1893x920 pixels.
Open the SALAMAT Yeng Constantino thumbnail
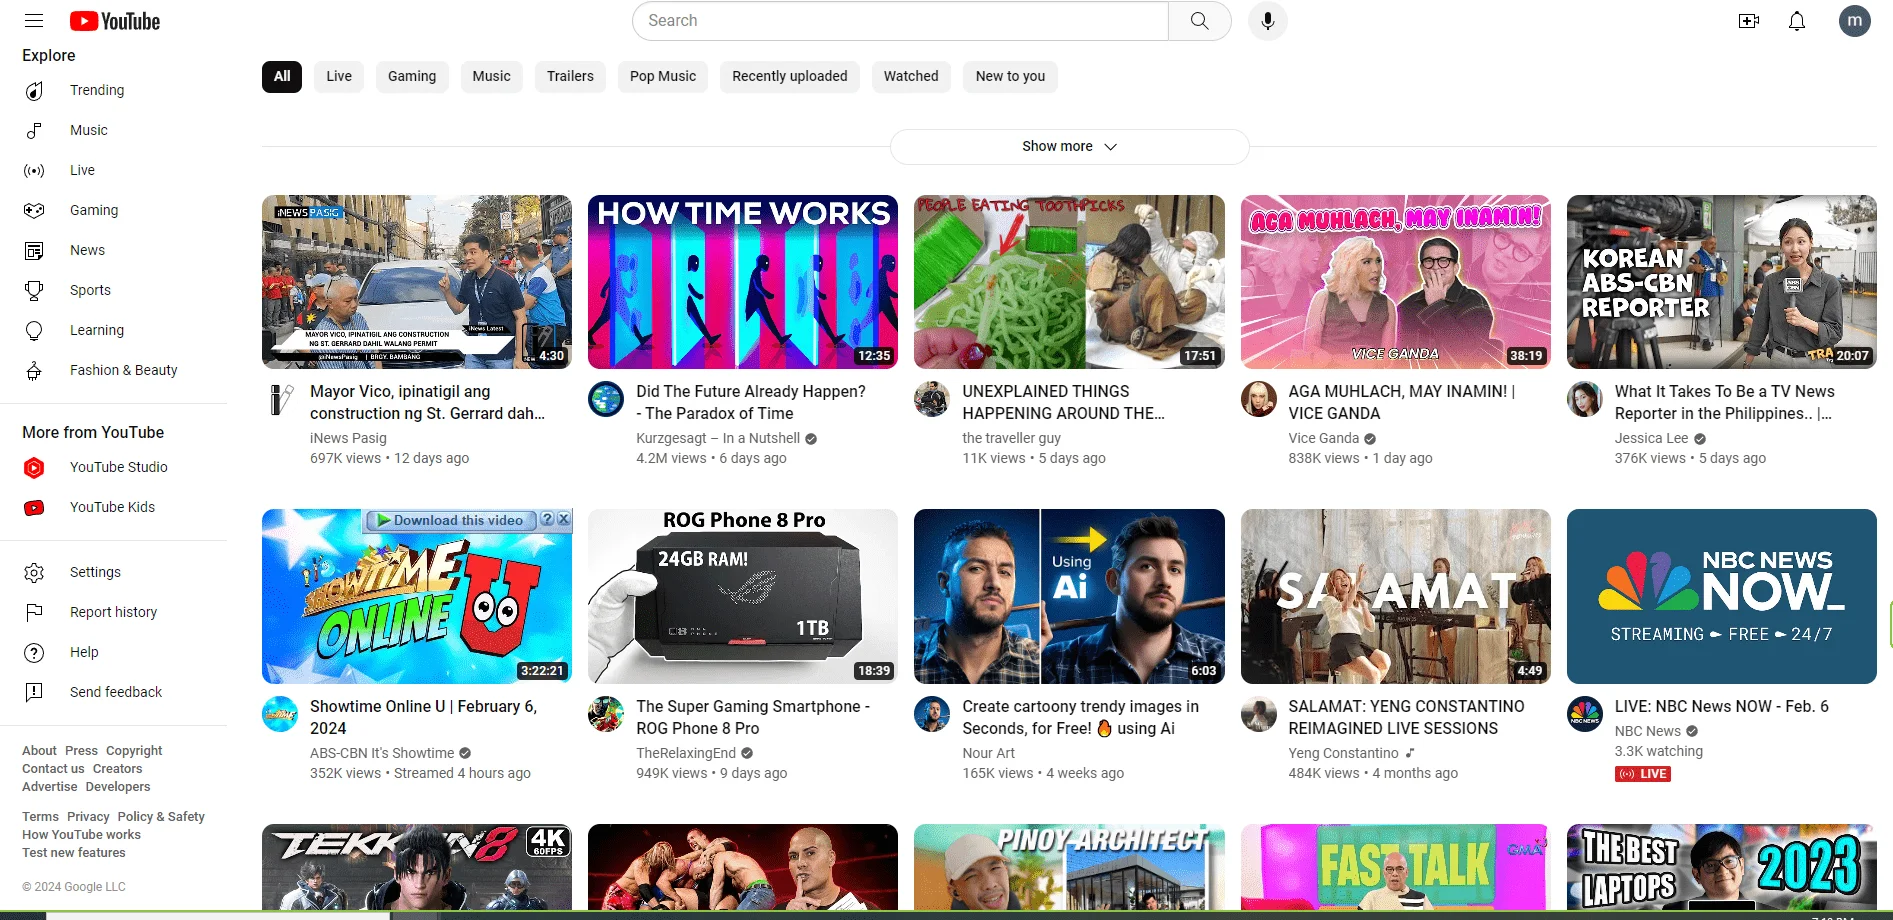coord(1395,596)
